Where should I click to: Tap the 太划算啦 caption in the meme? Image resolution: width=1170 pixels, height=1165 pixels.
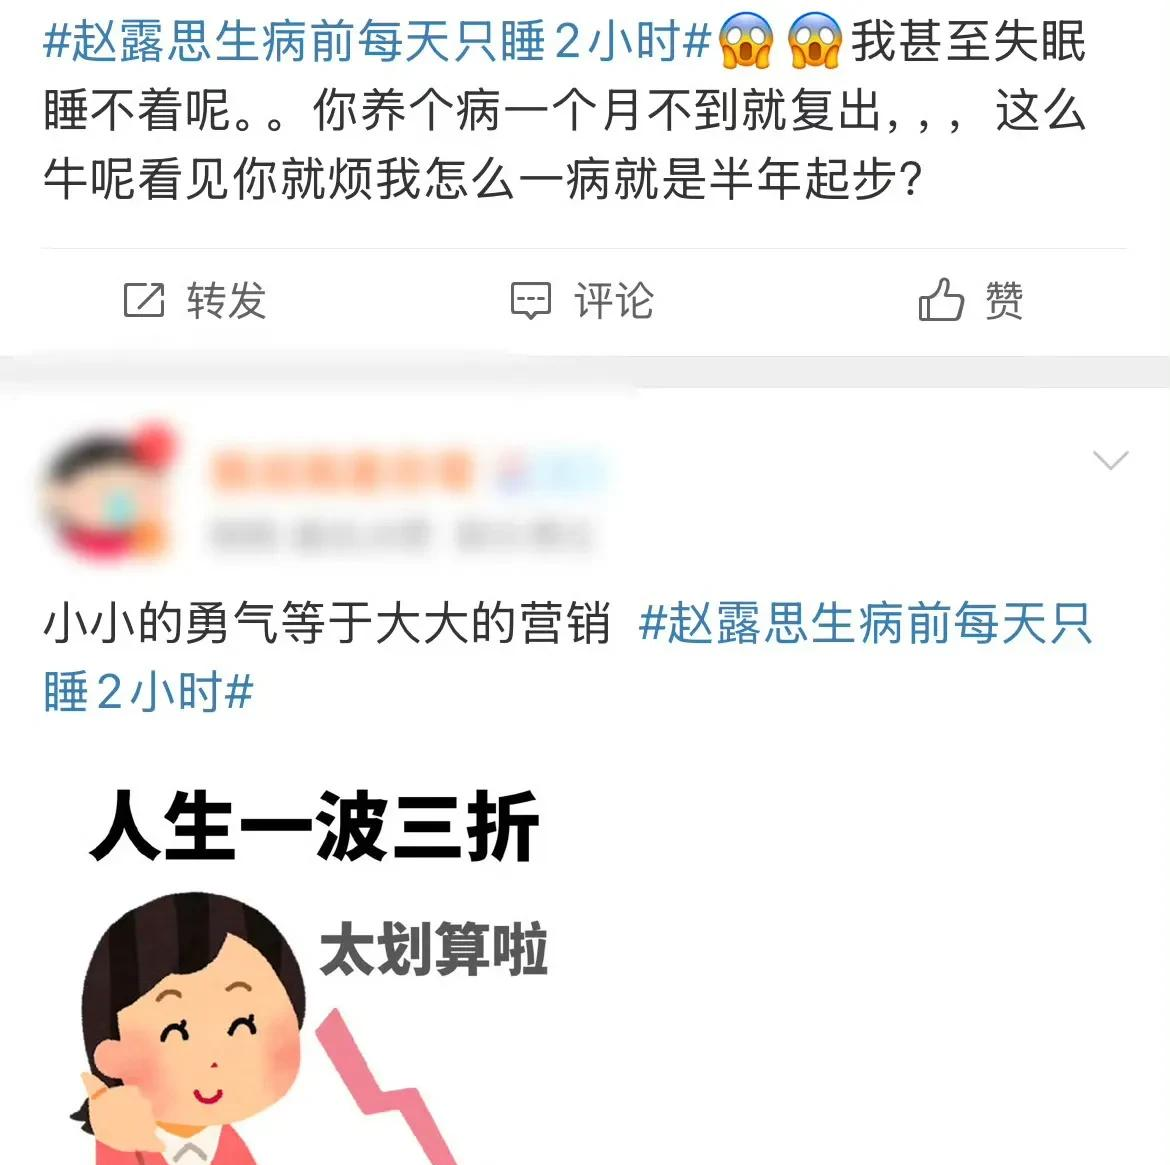pos(434,949)
